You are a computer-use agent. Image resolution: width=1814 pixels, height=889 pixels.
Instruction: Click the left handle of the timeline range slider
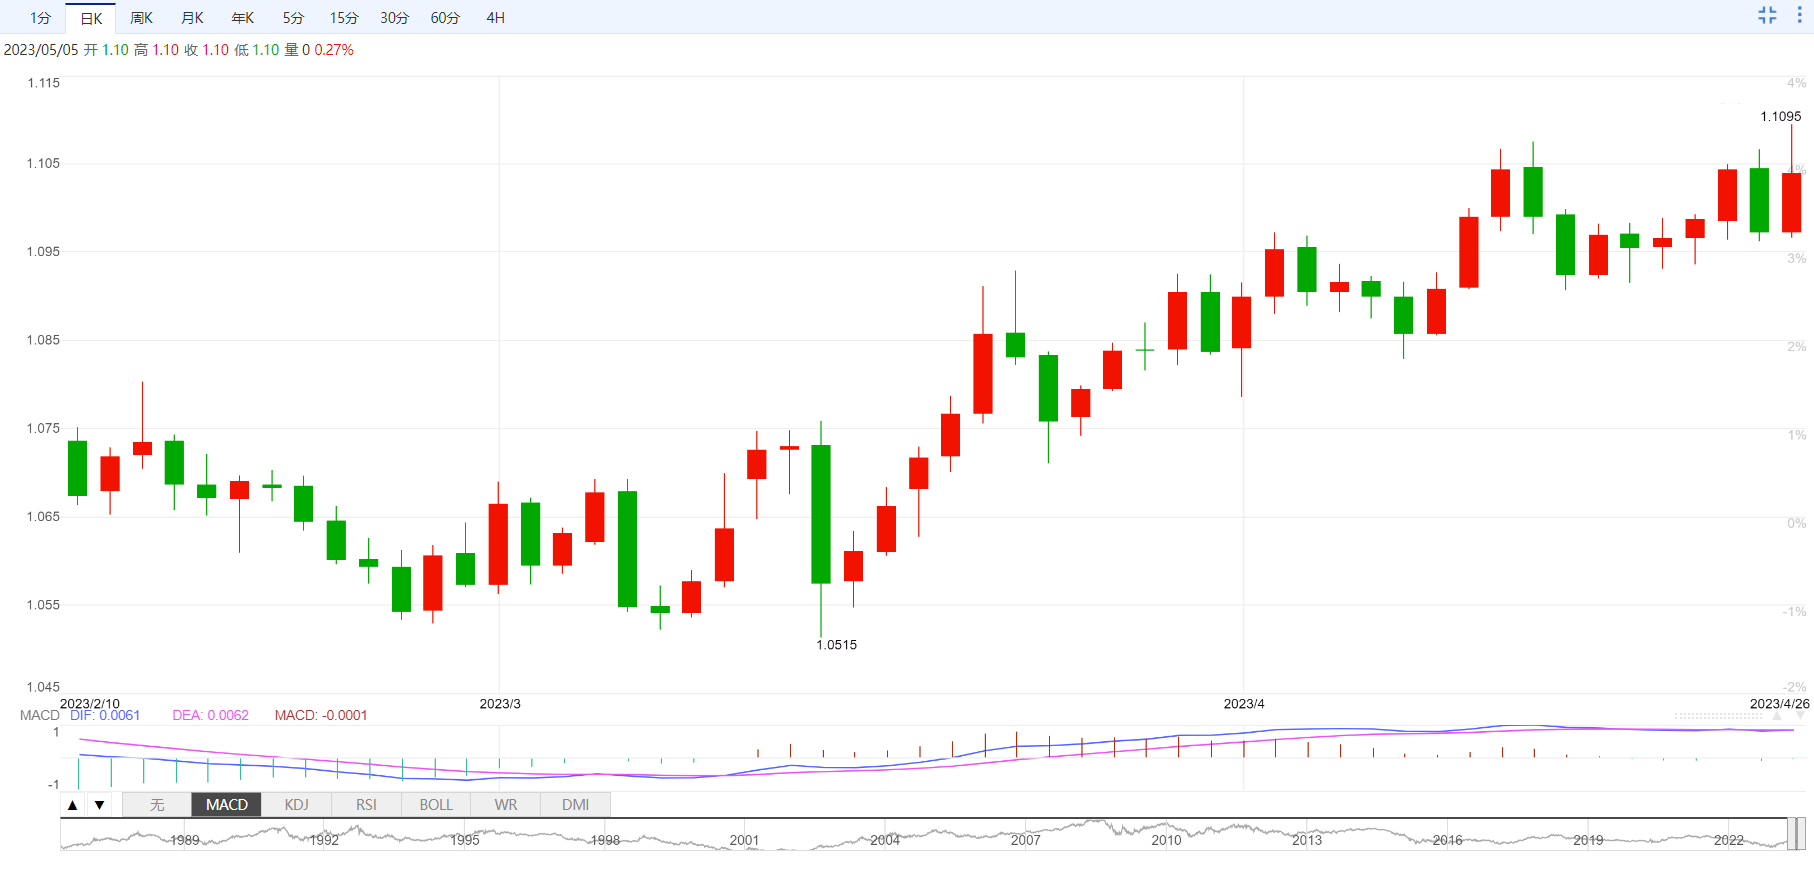(1791, 834)
